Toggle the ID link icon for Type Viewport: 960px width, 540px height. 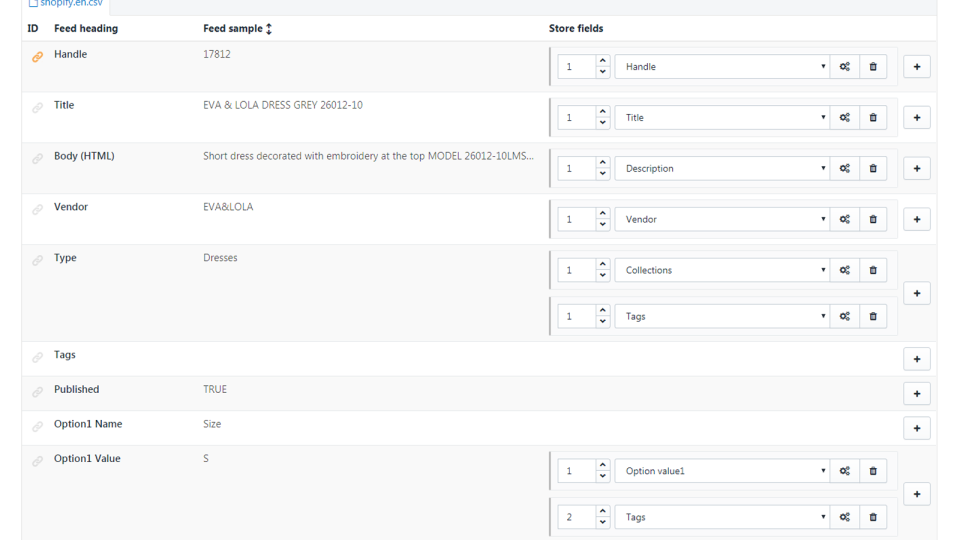coord(37,260)
